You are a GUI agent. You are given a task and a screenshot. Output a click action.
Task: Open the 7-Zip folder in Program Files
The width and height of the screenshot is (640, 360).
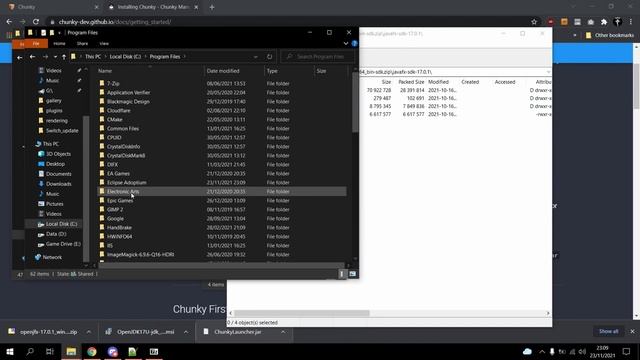coord(113,83)
